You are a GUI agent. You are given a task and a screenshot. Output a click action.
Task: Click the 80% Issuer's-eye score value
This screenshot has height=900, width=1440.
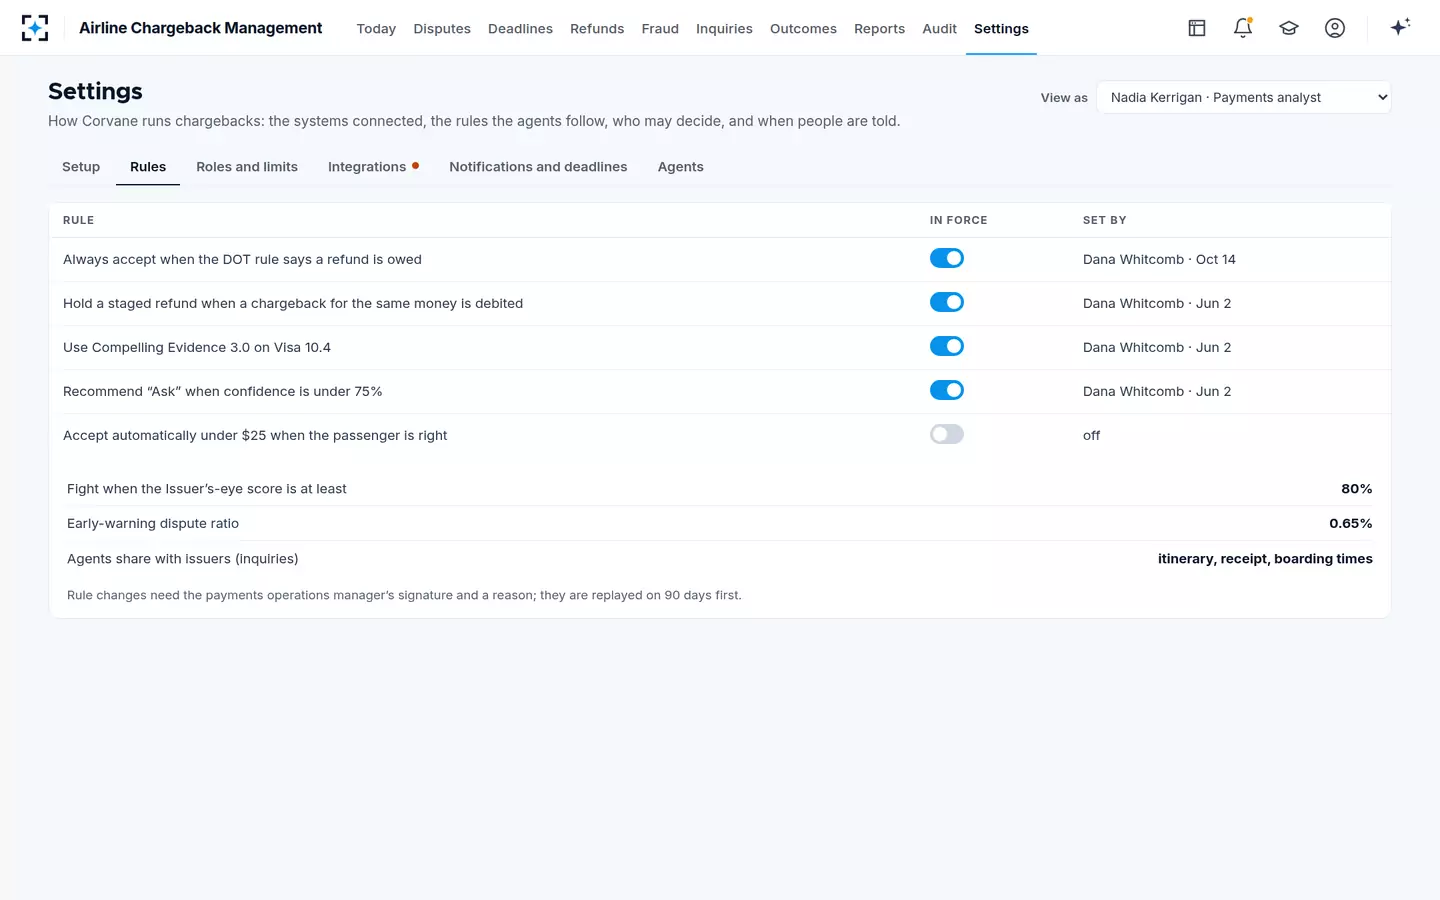[x=1356, y=489]
